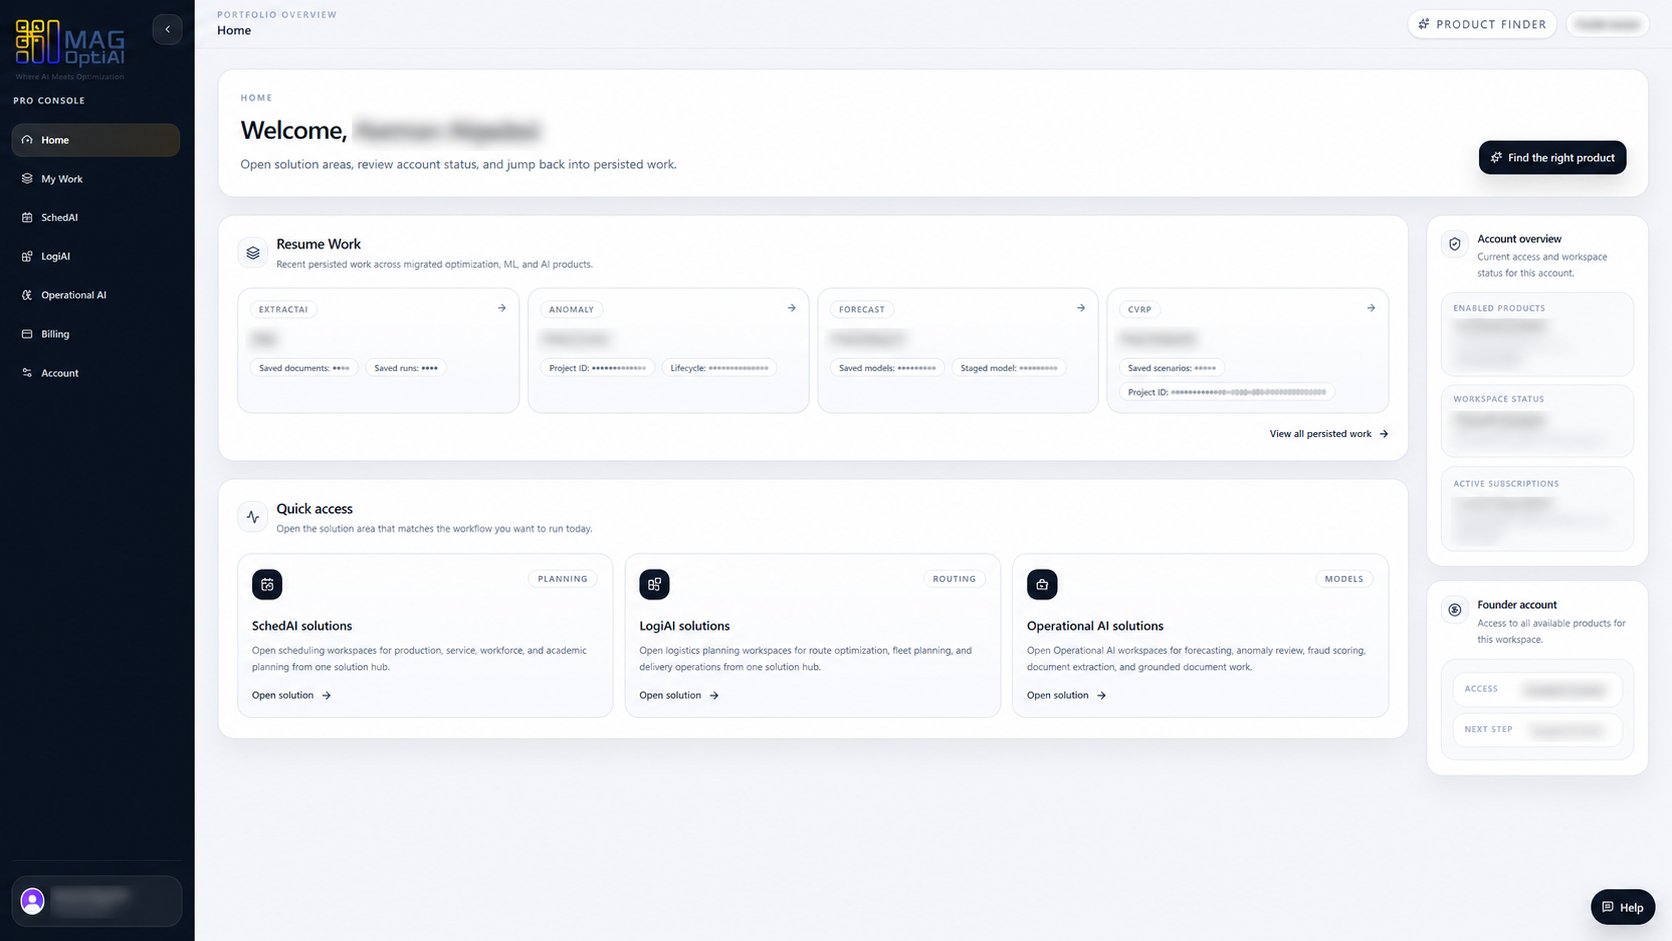The height and width of the screenshot is (941, 1672).
Task: Click the ACCESS row in Founder account
Action: pos(1537,689)
